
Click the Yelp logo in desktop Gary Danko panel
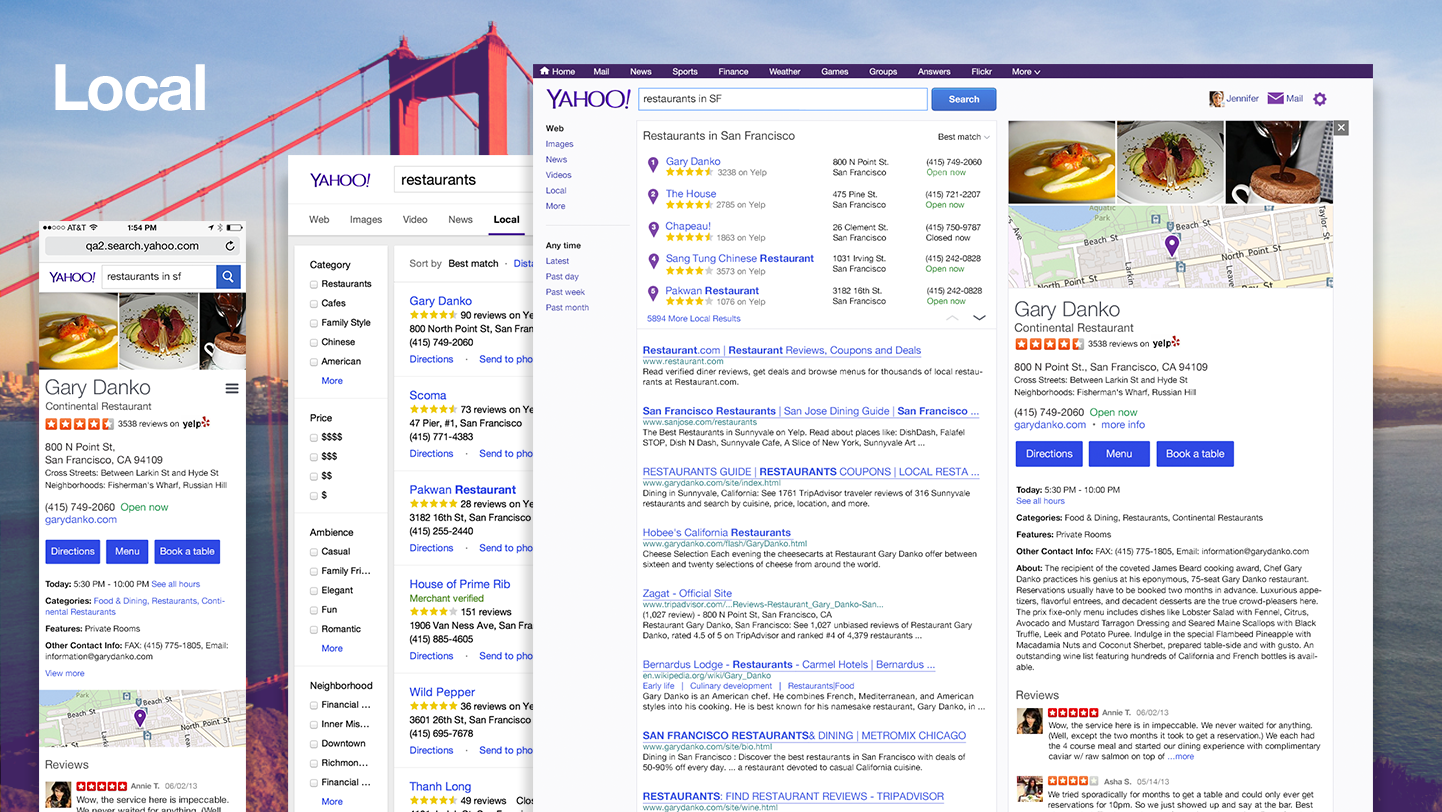pyautogui.click(x=1166, y=342)
